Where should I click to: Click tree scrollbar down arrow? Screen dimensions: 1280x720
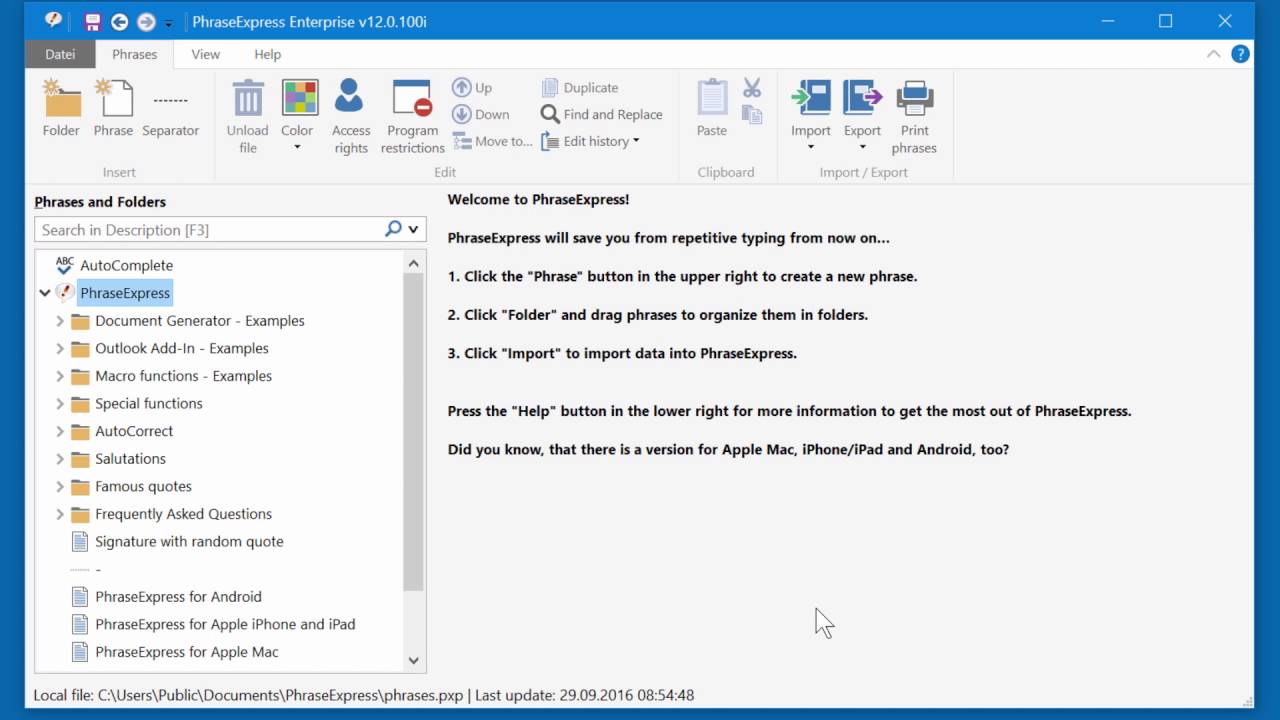click(x=414, y=661)
